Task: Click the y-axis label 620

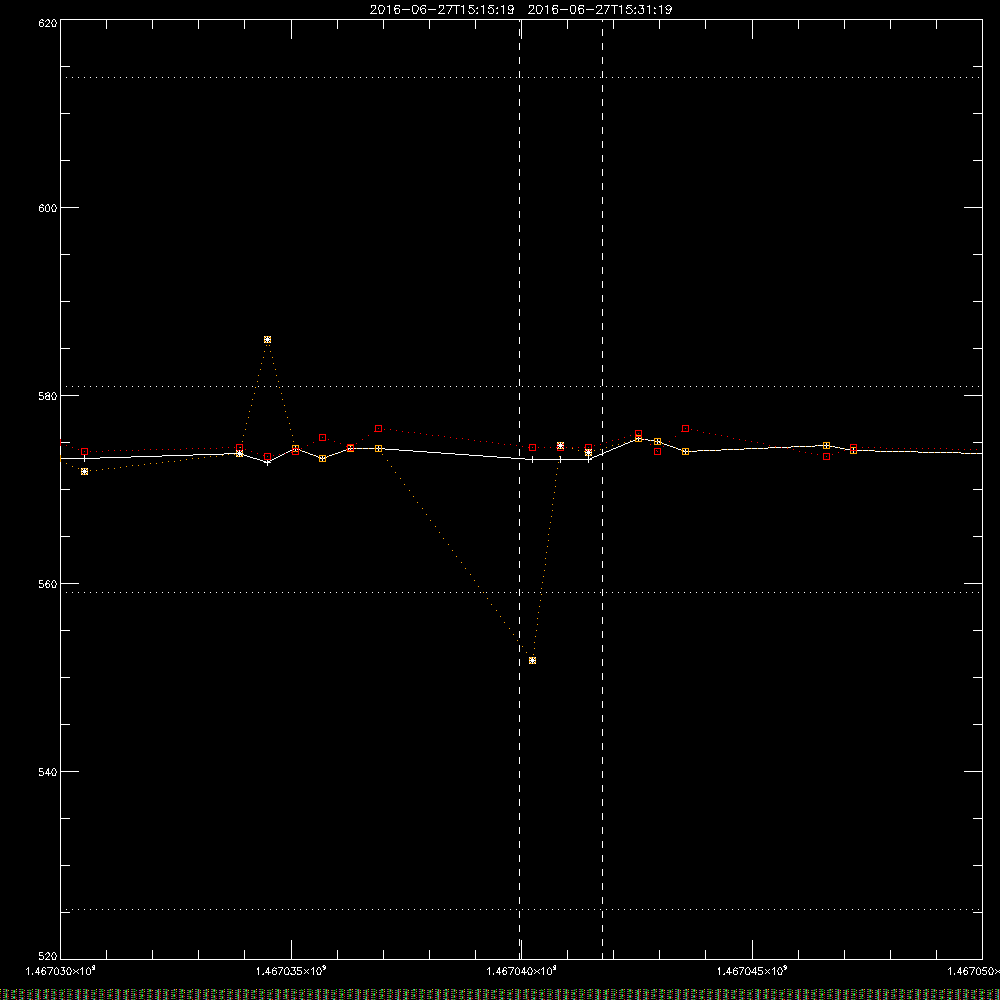Action: click(48, 23)
